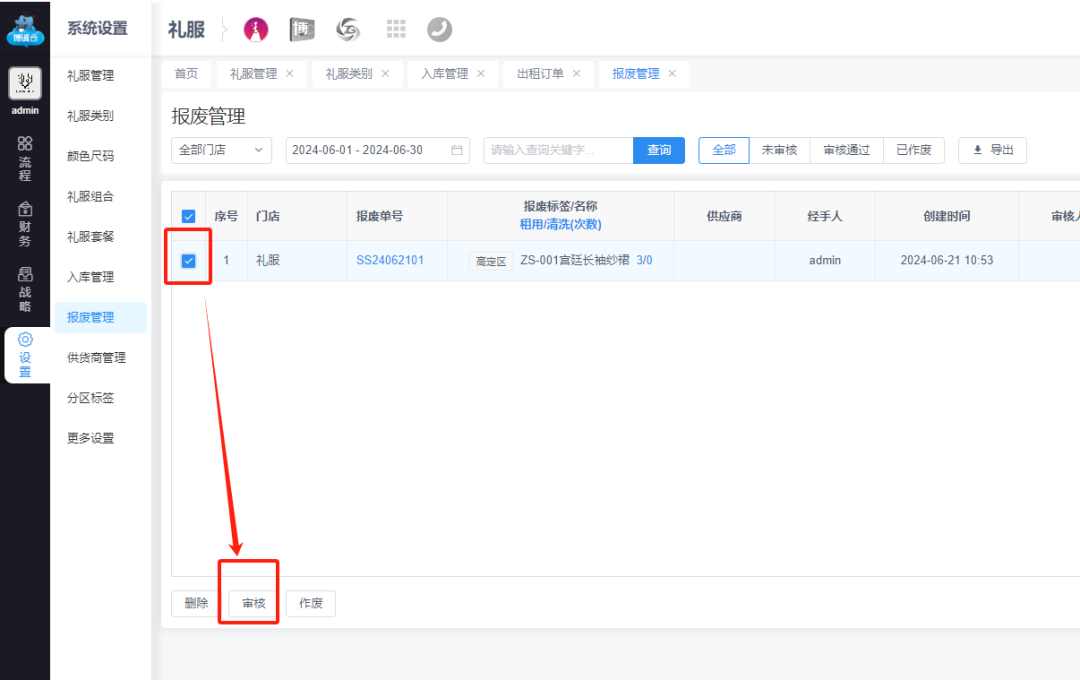
Task: Open the admin avatar profile
Action: [x=25, y=83]
